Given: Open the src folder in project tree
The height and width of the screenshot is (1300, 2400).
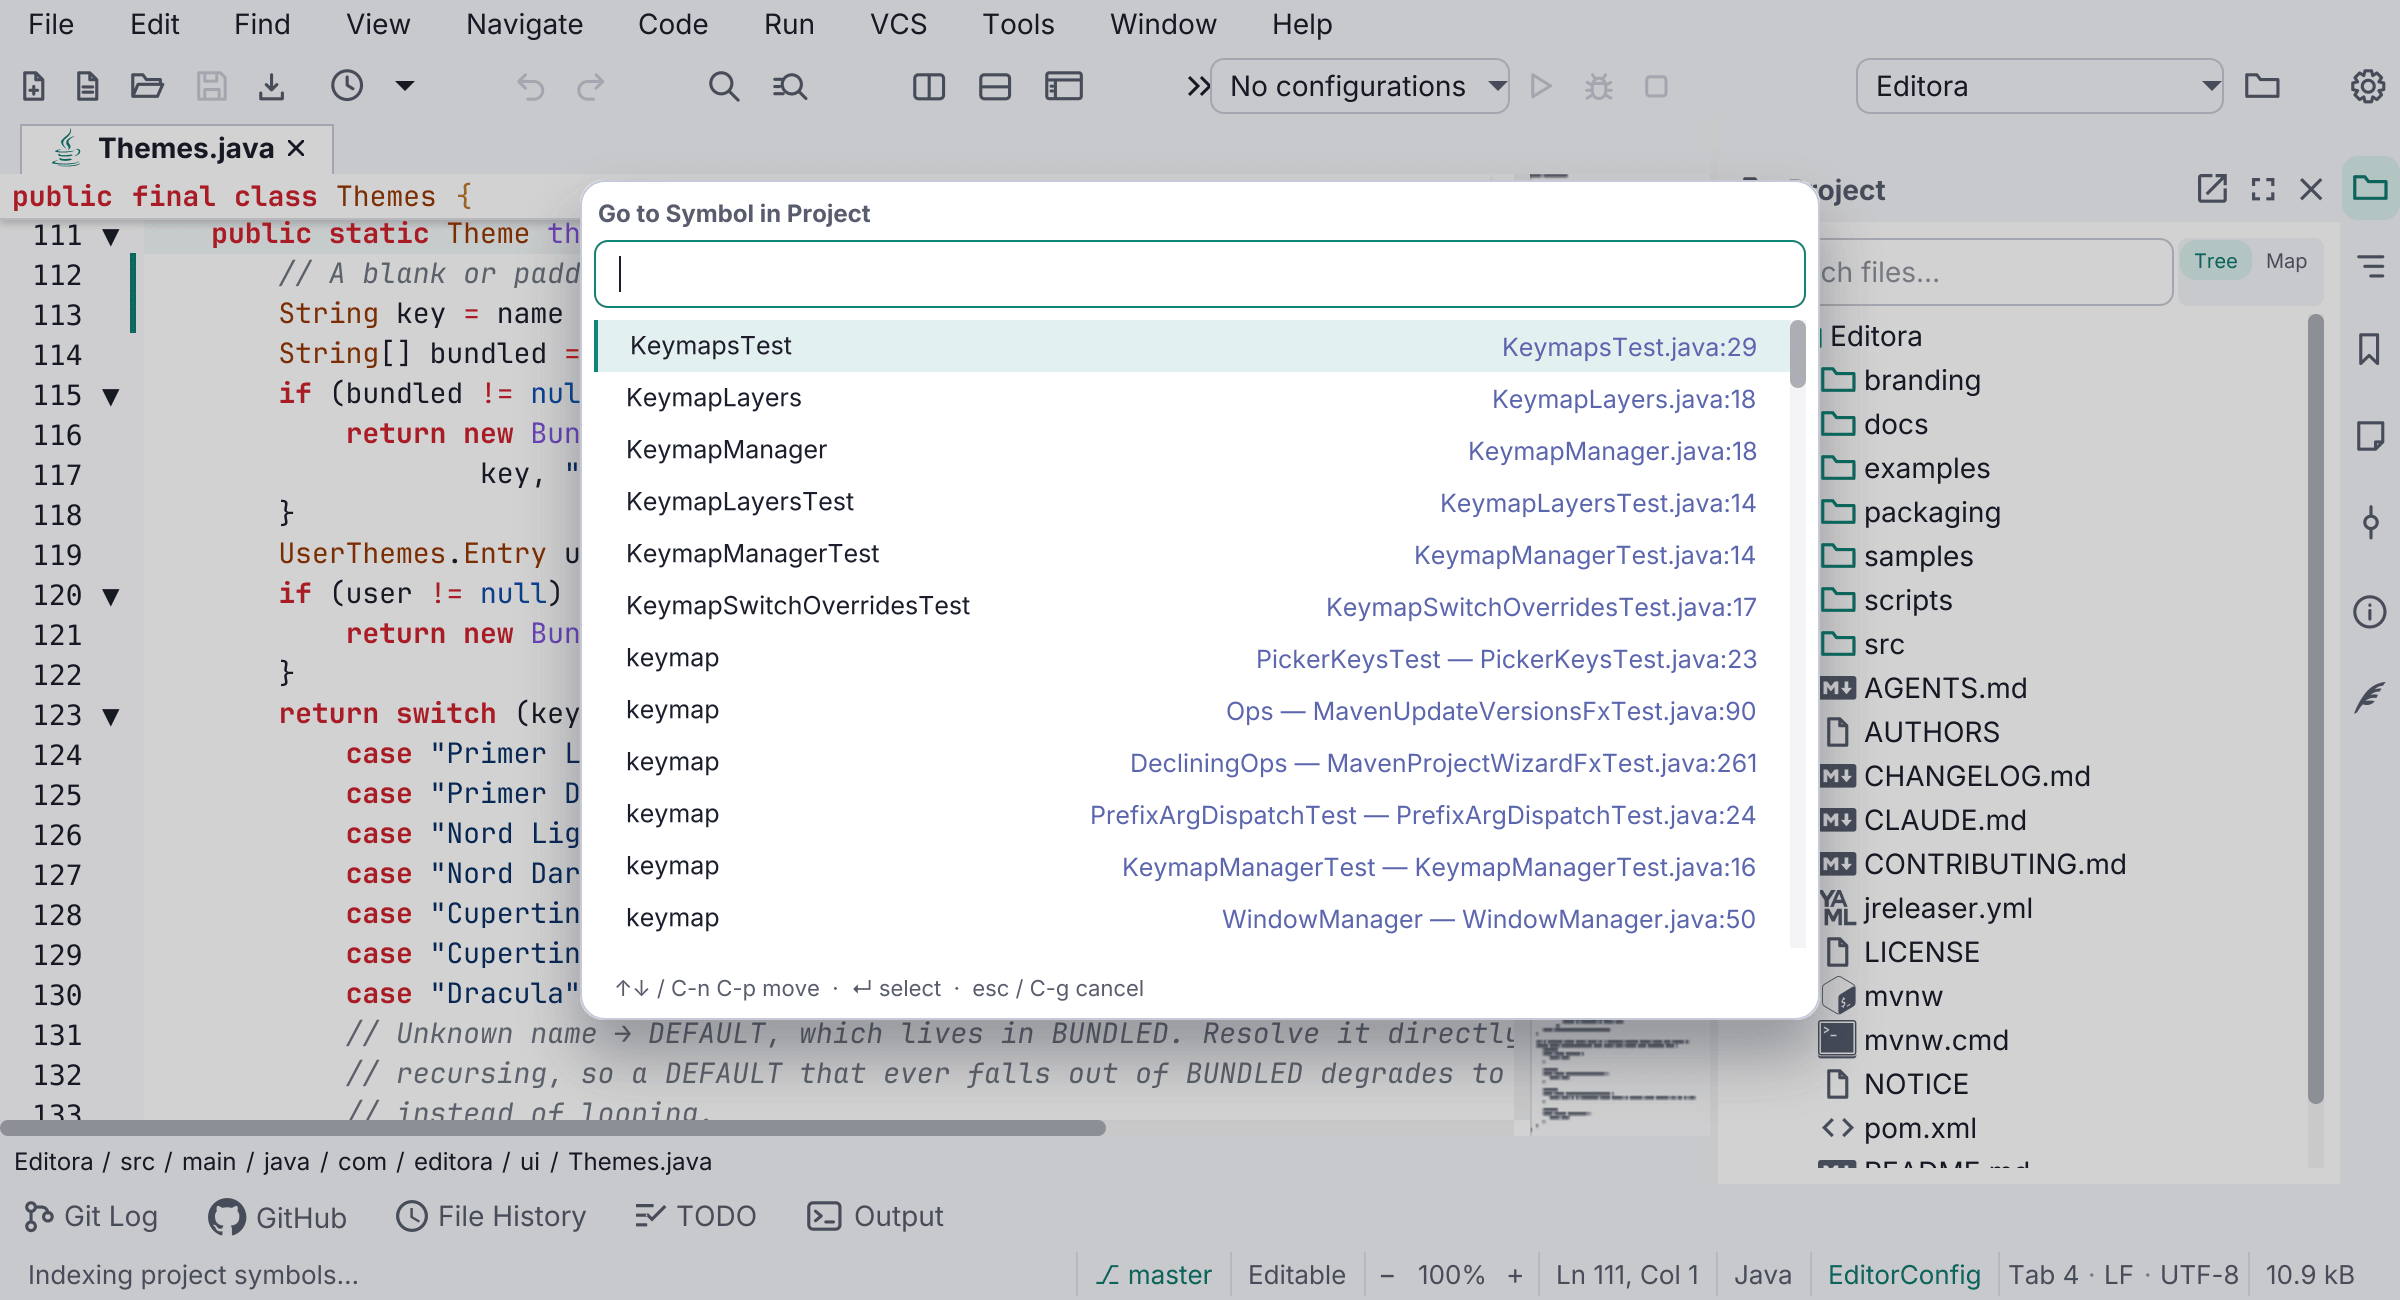Looking at the screenshot, I should [1862, 644].
